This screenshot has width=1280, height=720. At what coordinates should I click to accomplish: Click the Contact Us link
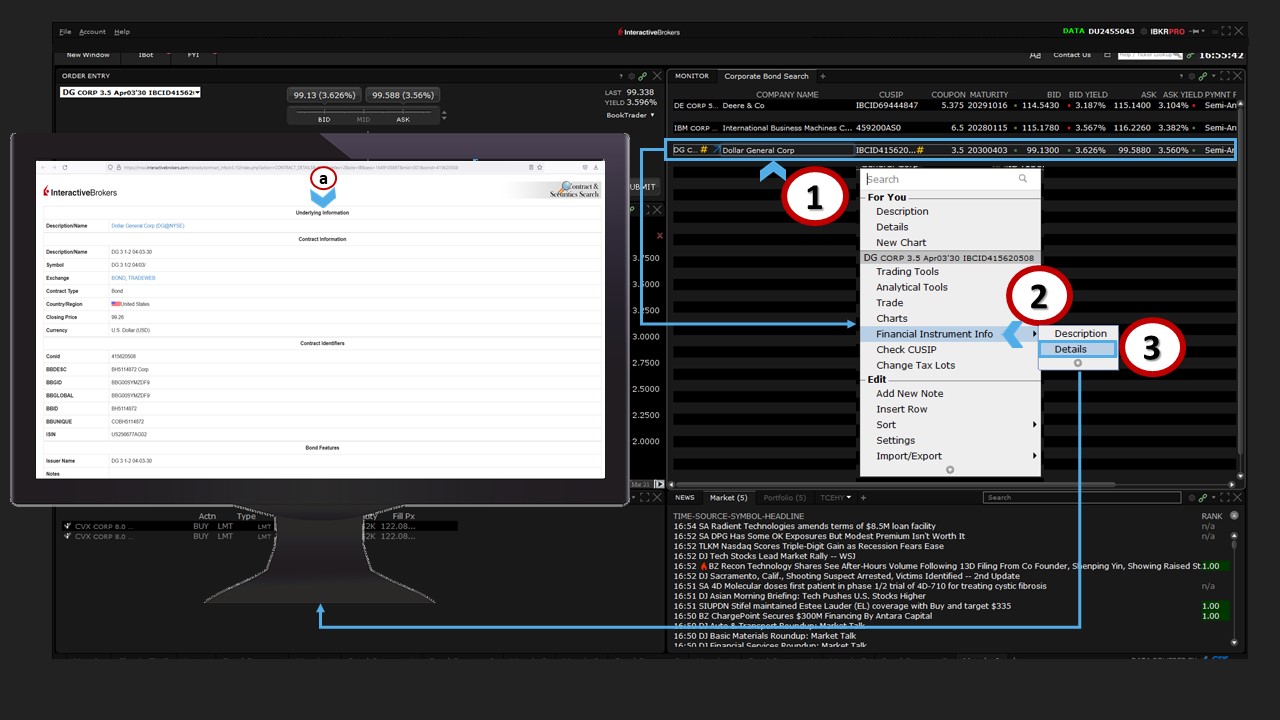point(1071,55)
